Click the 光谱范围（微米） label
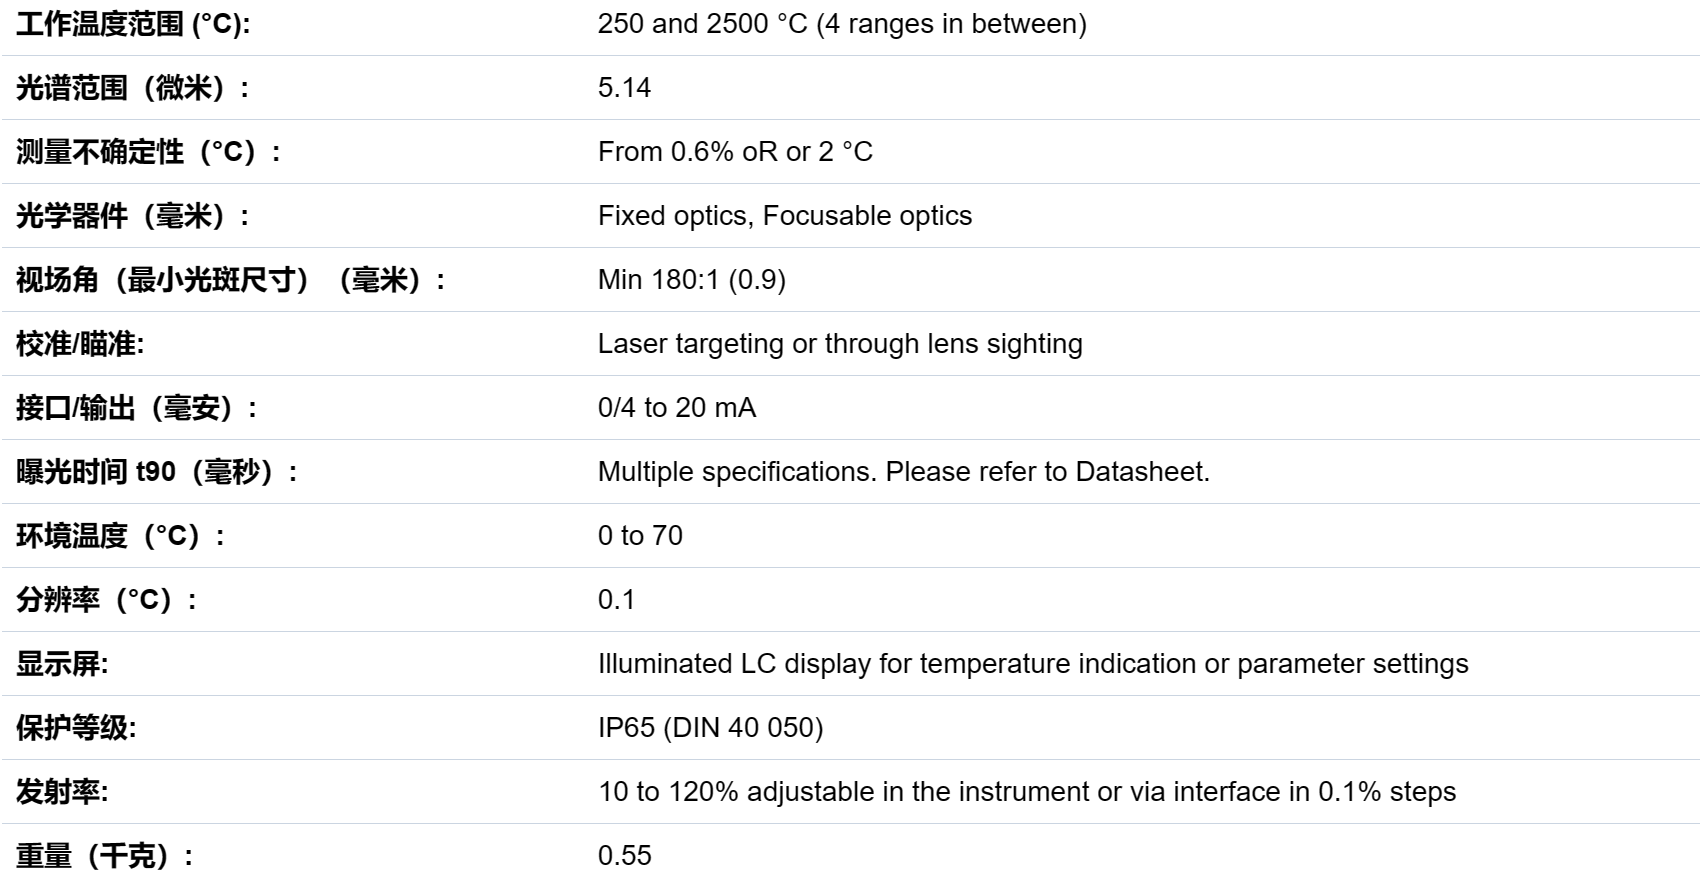 133,88
